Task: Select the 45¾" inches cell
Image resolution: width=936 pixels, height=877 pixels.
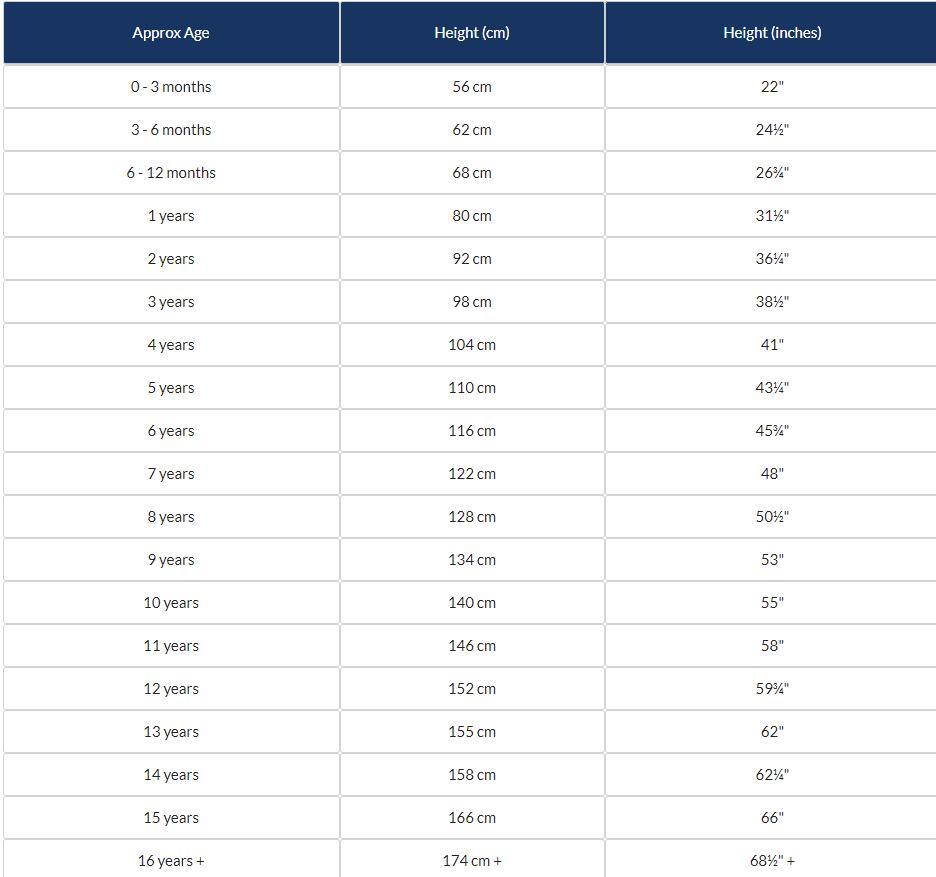Action: pos(772,431)
